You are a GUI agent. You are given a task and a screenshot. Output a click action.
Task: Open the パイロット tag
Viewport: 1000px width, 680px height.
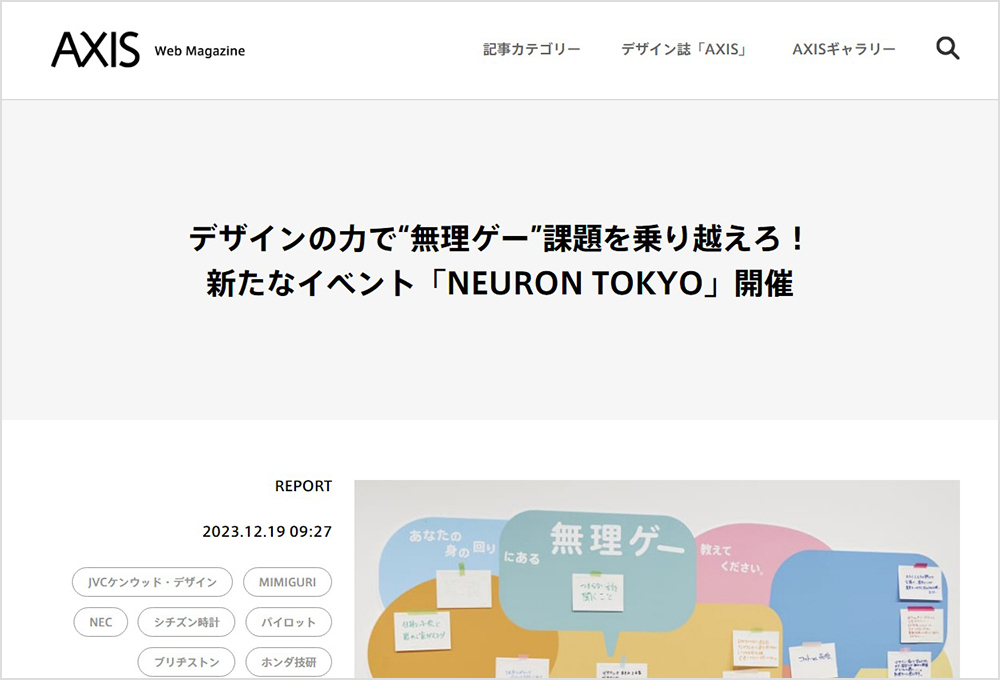(288, 622)
